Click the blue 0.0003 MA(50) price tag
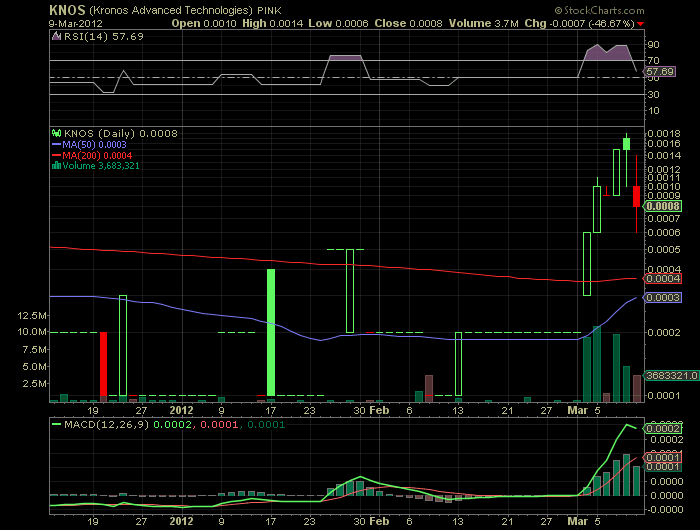Viewport: 700px width, 530px height. pos(662,297)
